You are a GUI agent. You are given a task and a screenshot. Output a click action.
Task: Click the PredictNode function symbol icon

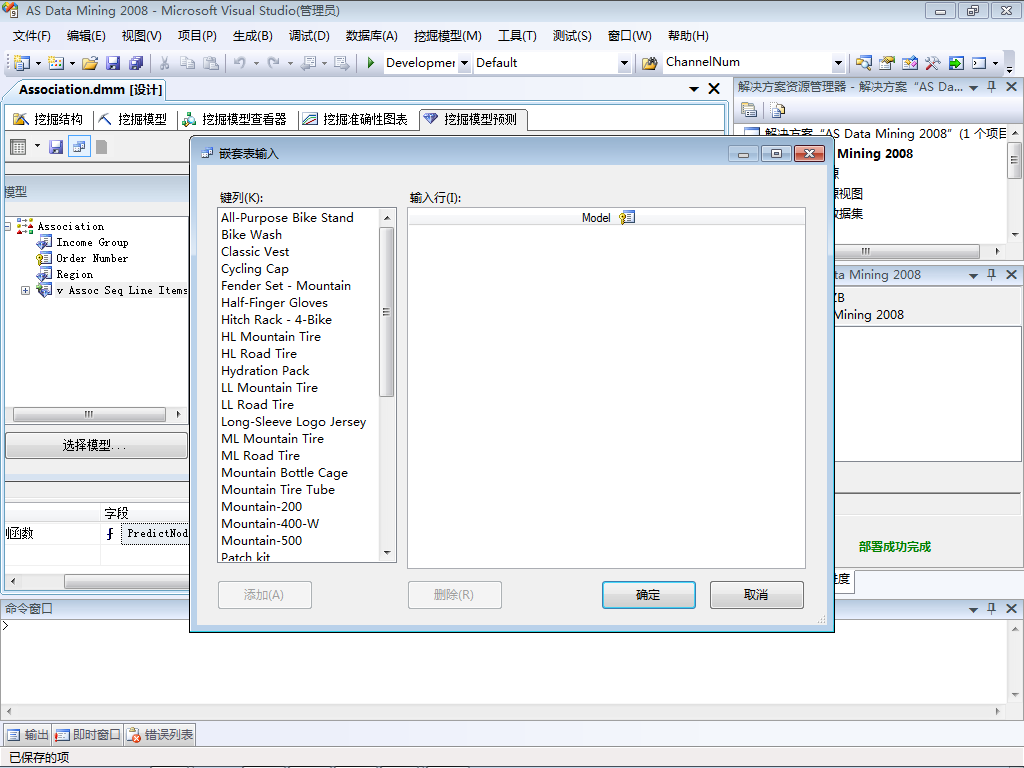[x=110, y=534]
